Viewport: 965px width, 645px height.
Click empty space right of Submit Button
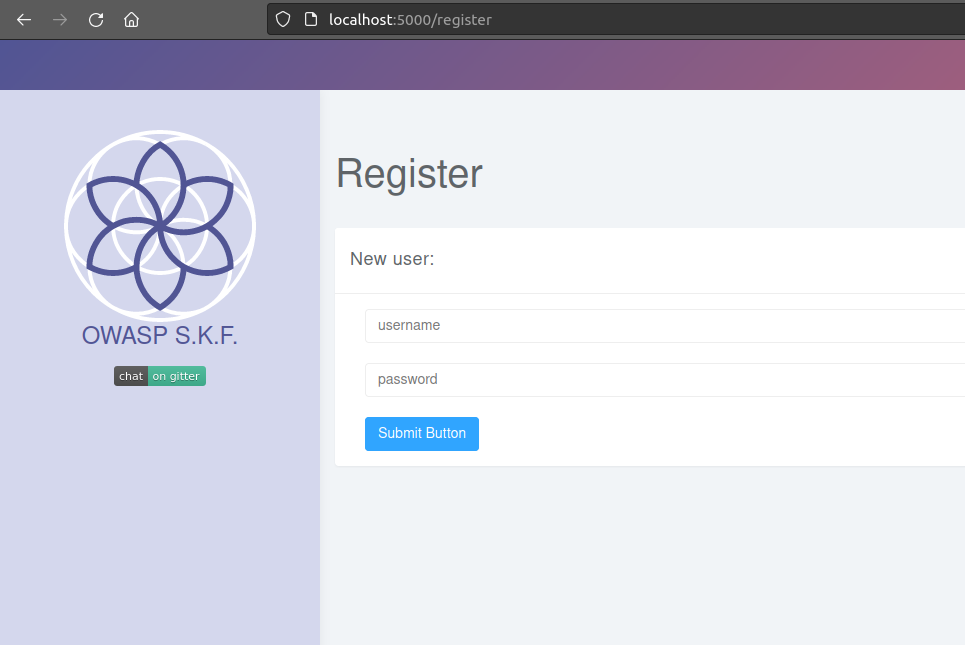700,434
